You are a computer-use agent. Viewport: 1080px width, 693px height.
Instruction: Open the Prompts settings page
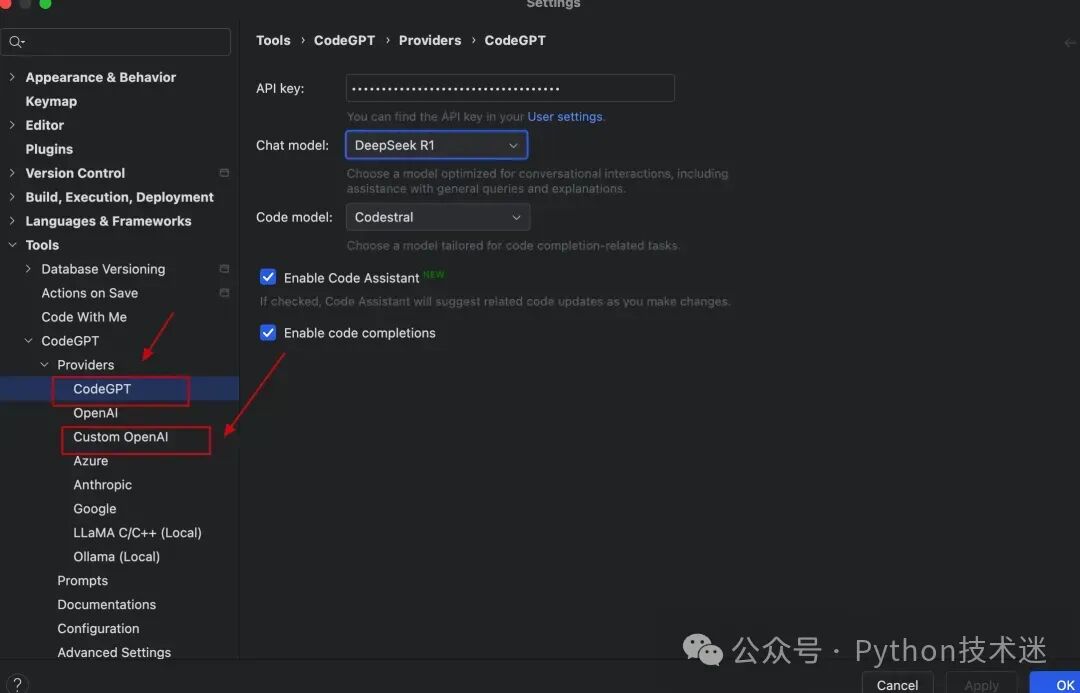point(83,581)
